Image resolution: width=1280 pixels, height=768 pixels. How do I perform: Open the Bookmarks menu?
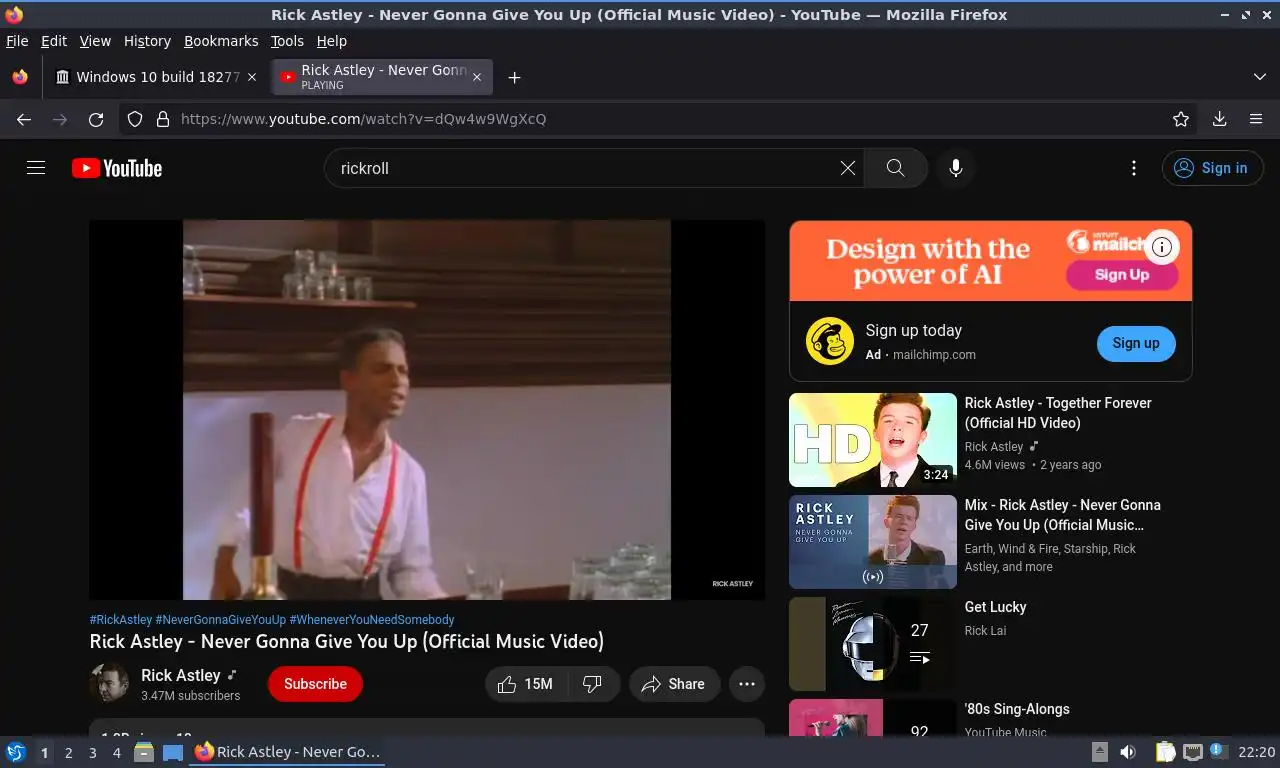click(221, 41)
